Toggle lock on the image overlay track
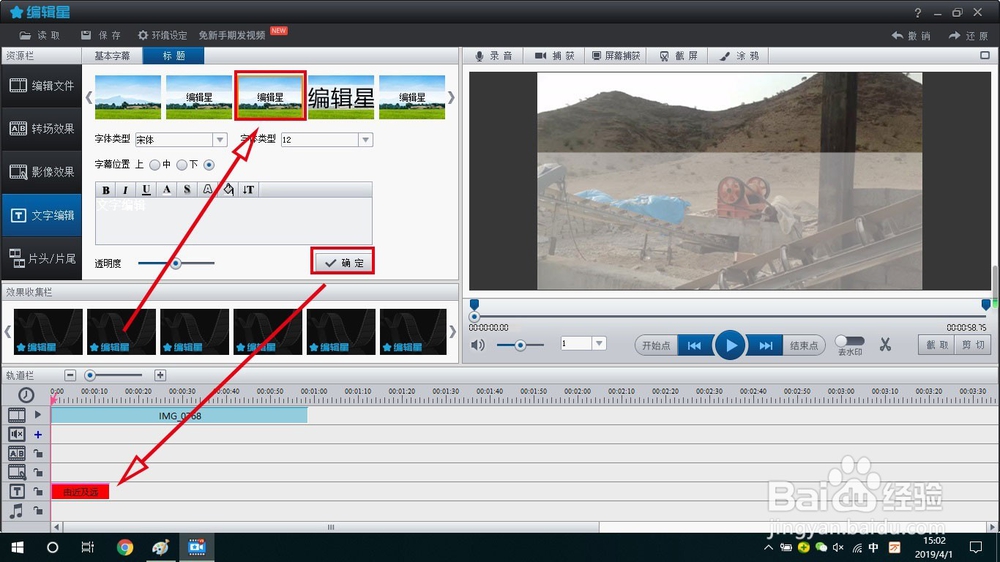The height and width of the screenshot is (562, 1000). [38, 473]
